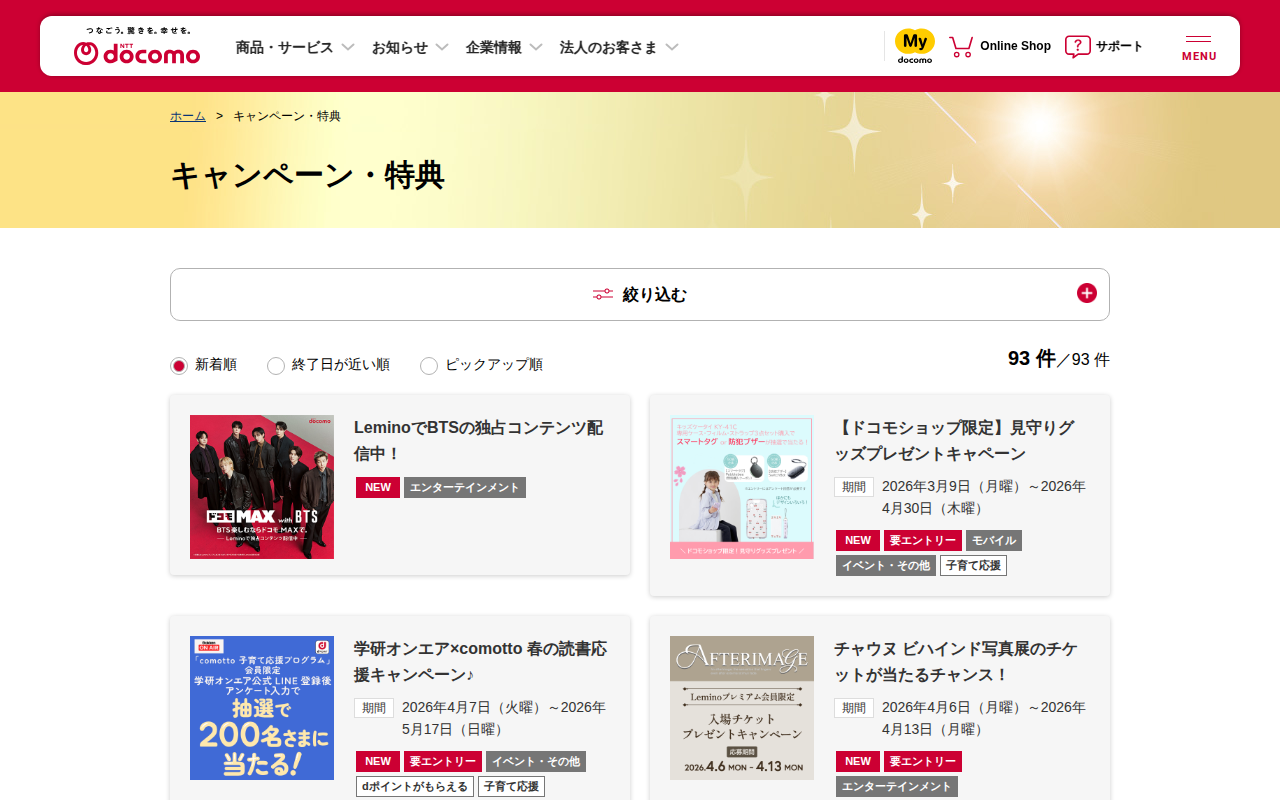Click the filter sliders icon beside 絞り込む

pyautogui.click(x=603, y=294)
